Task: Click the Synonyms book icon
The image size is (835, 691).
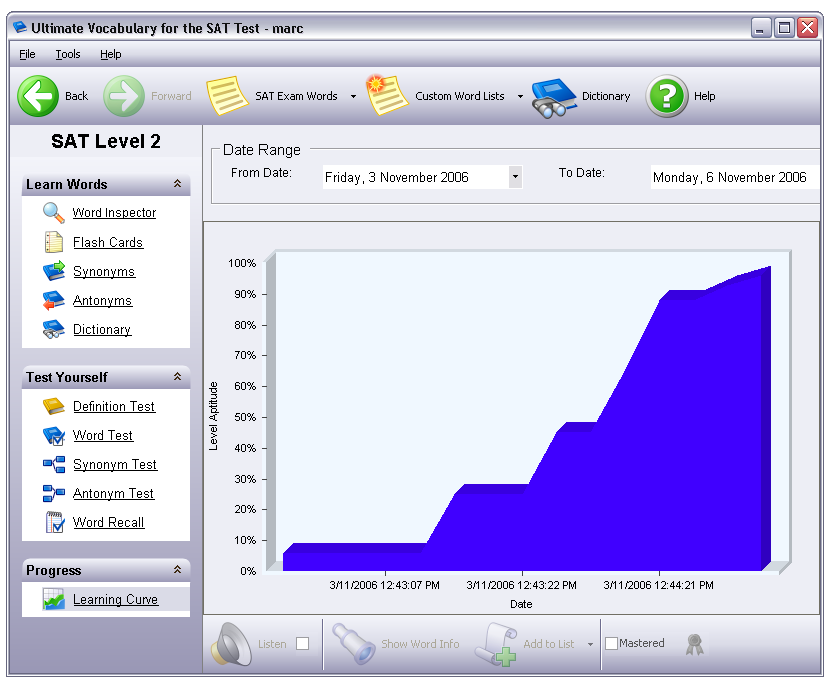Action: click(x=54, y=271)
